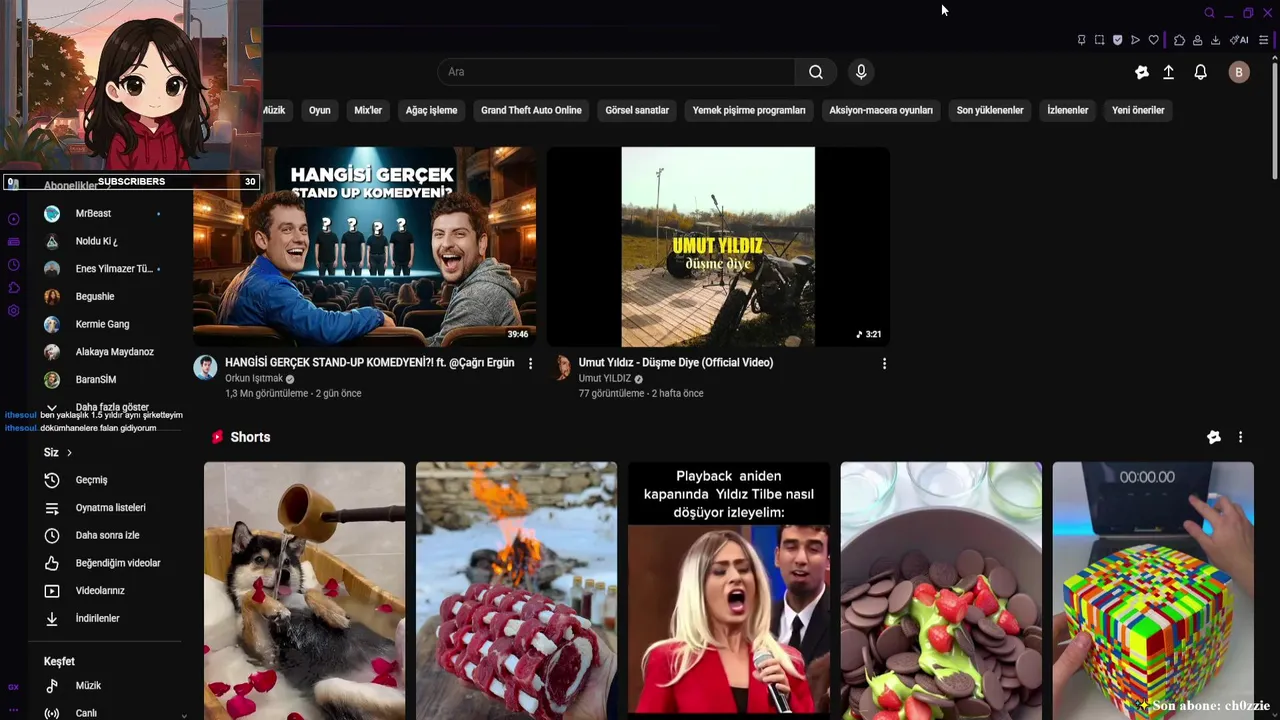The height and width of the screenshot is (720, 1280).
Task: Toggle the browser ad blocker shield
Action: 1117,40
